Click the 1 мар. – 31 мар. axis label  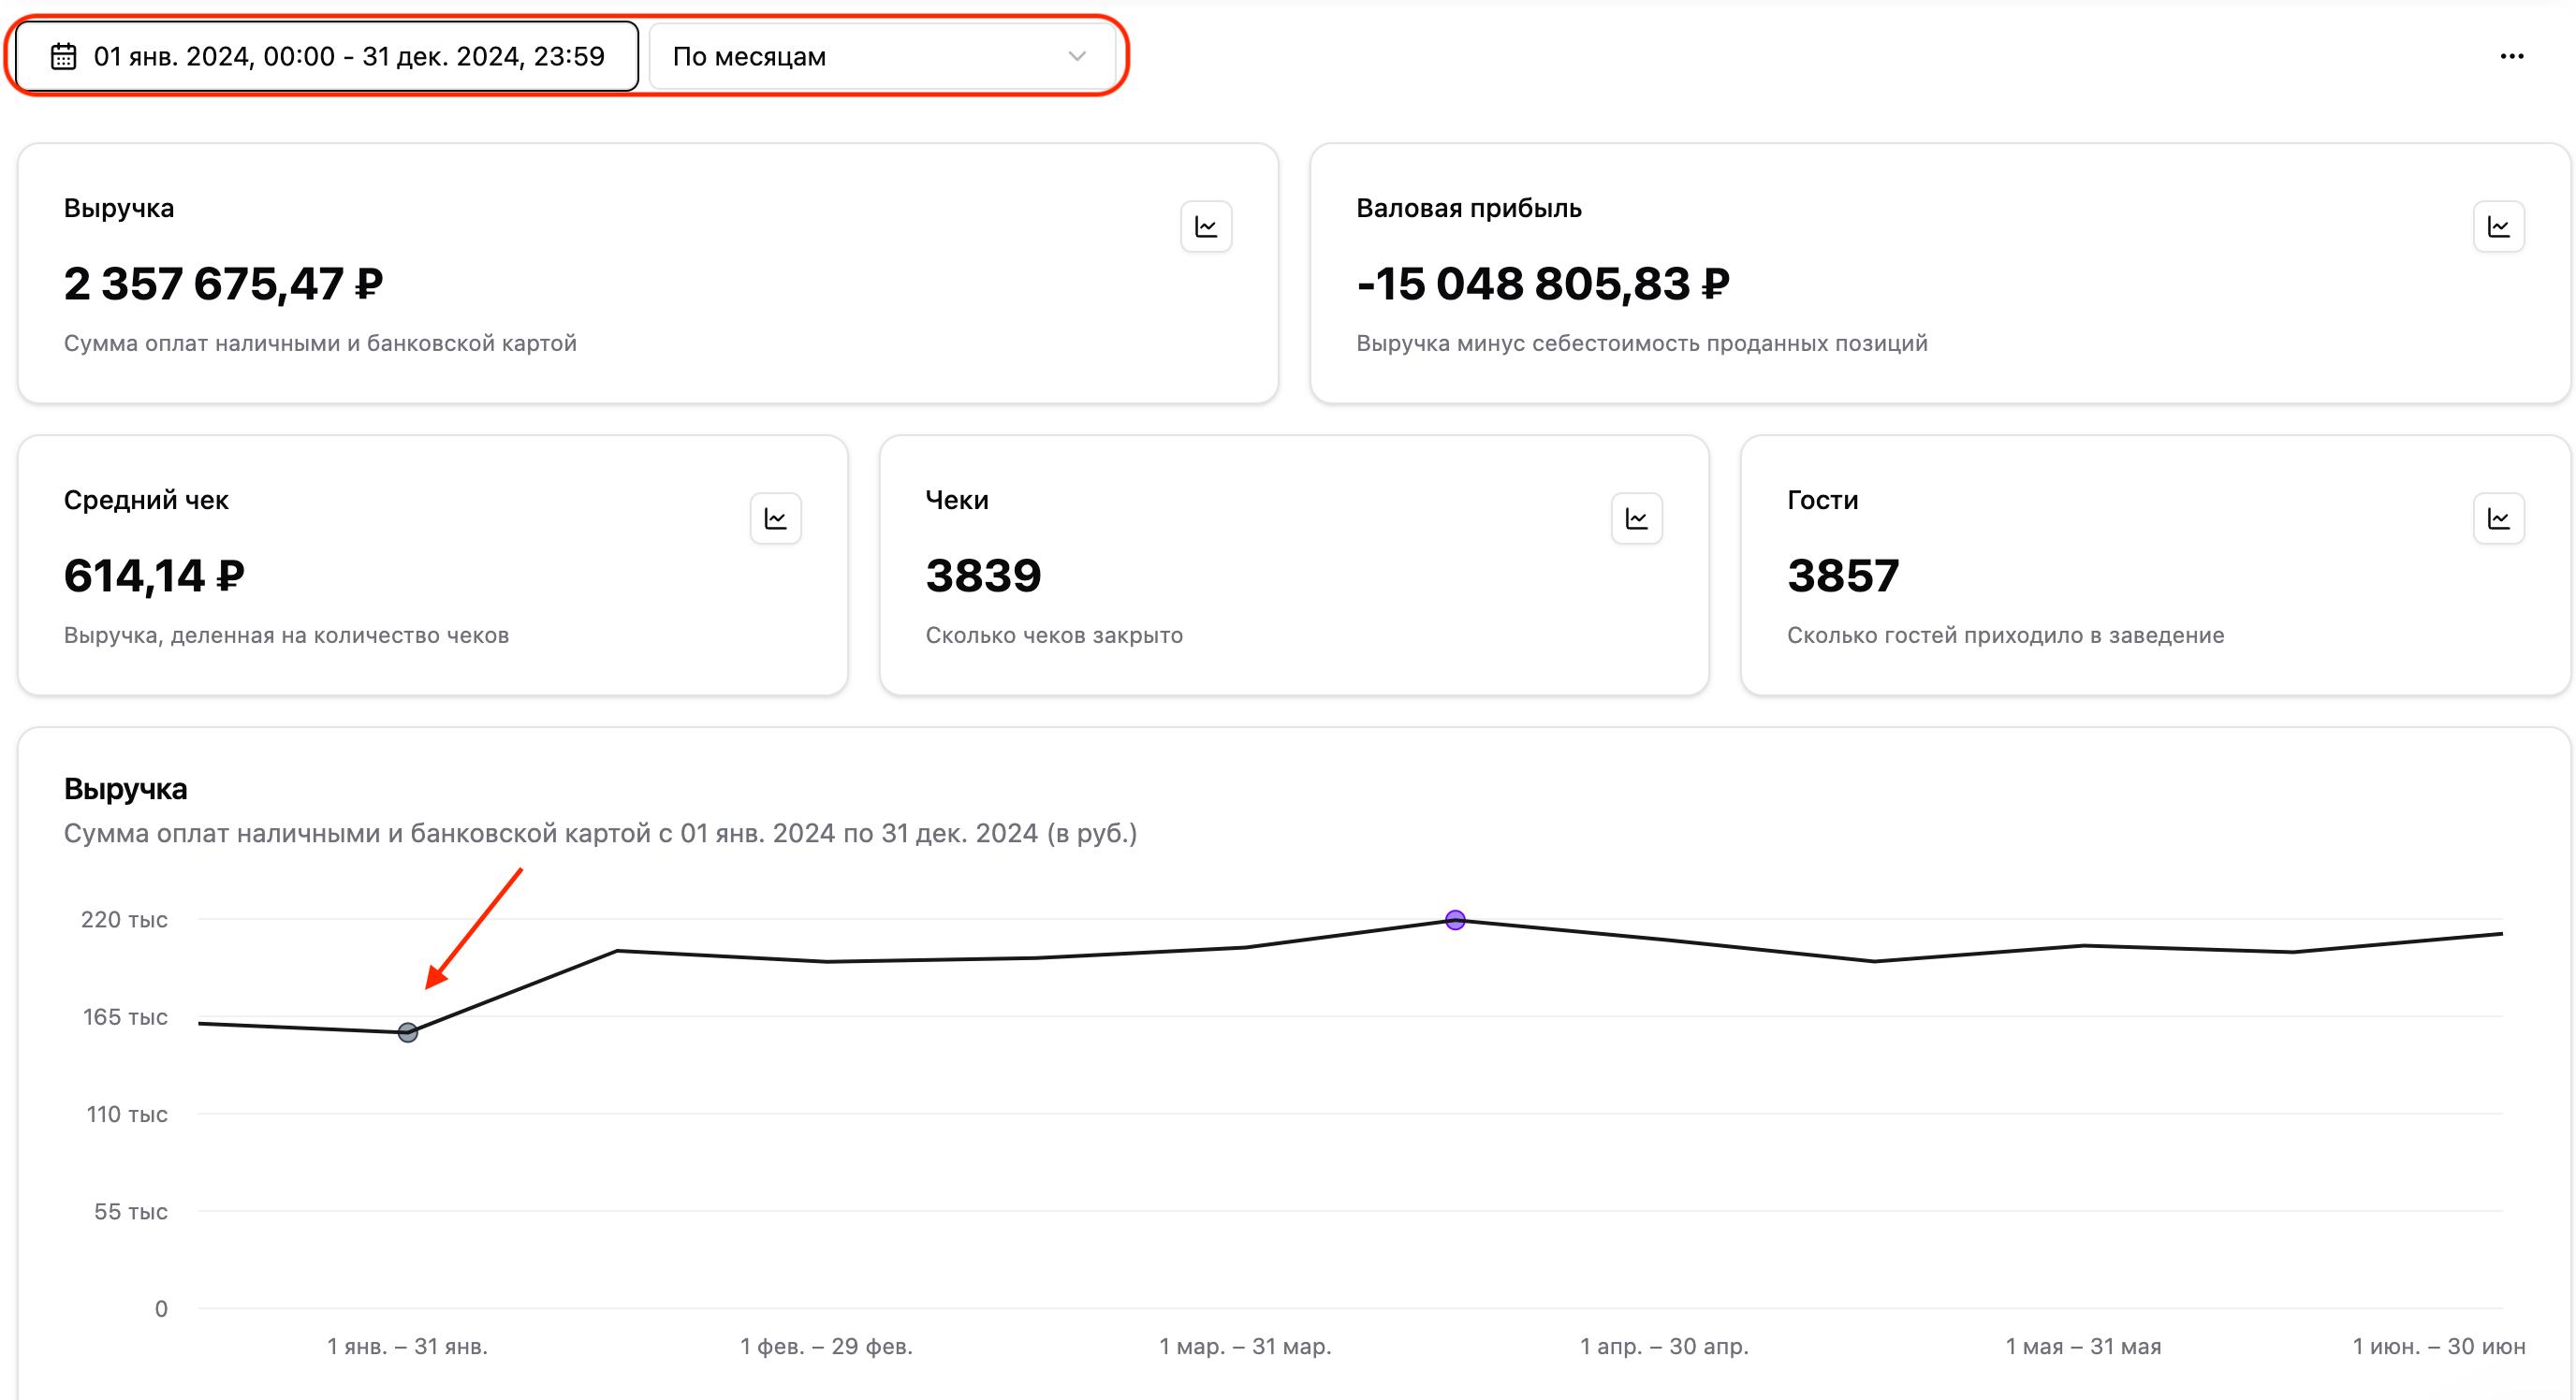1245,1346
